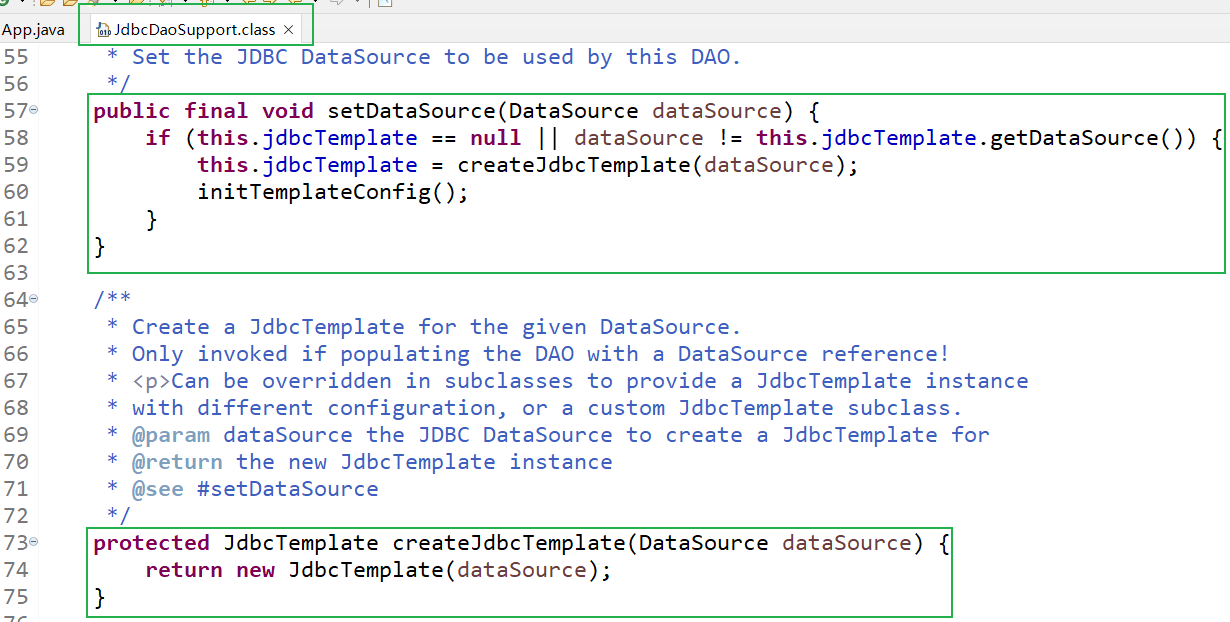Click 'Create a JdbcTemplate' comment on line 65
1230x622 pixels.
coord(268,326)
